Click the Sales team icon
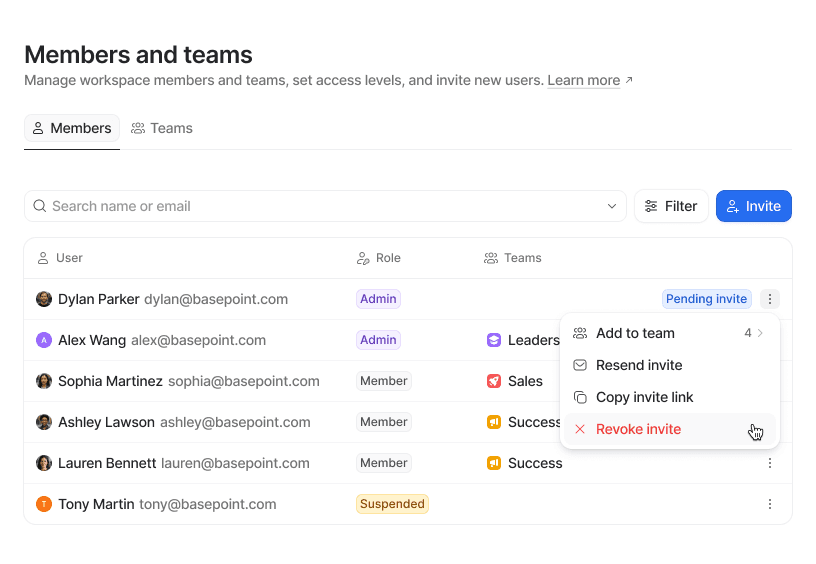Screen dimensions: 816x564 (x=494, y=381)
